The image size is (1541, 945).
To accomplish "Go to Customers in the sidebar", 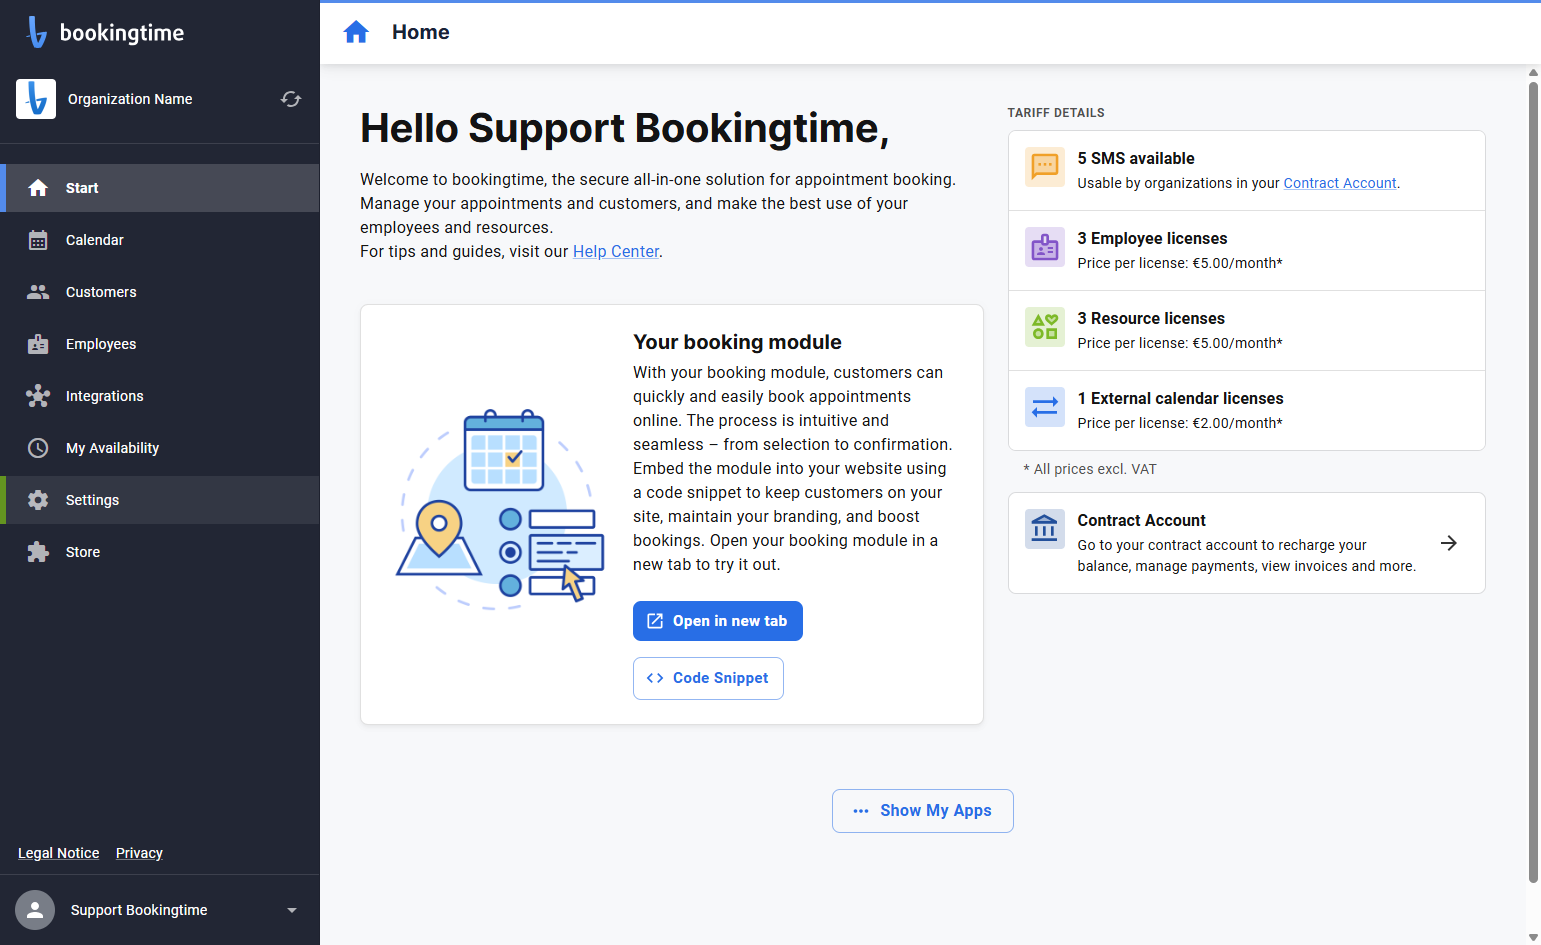I will (x=160, y=292).
